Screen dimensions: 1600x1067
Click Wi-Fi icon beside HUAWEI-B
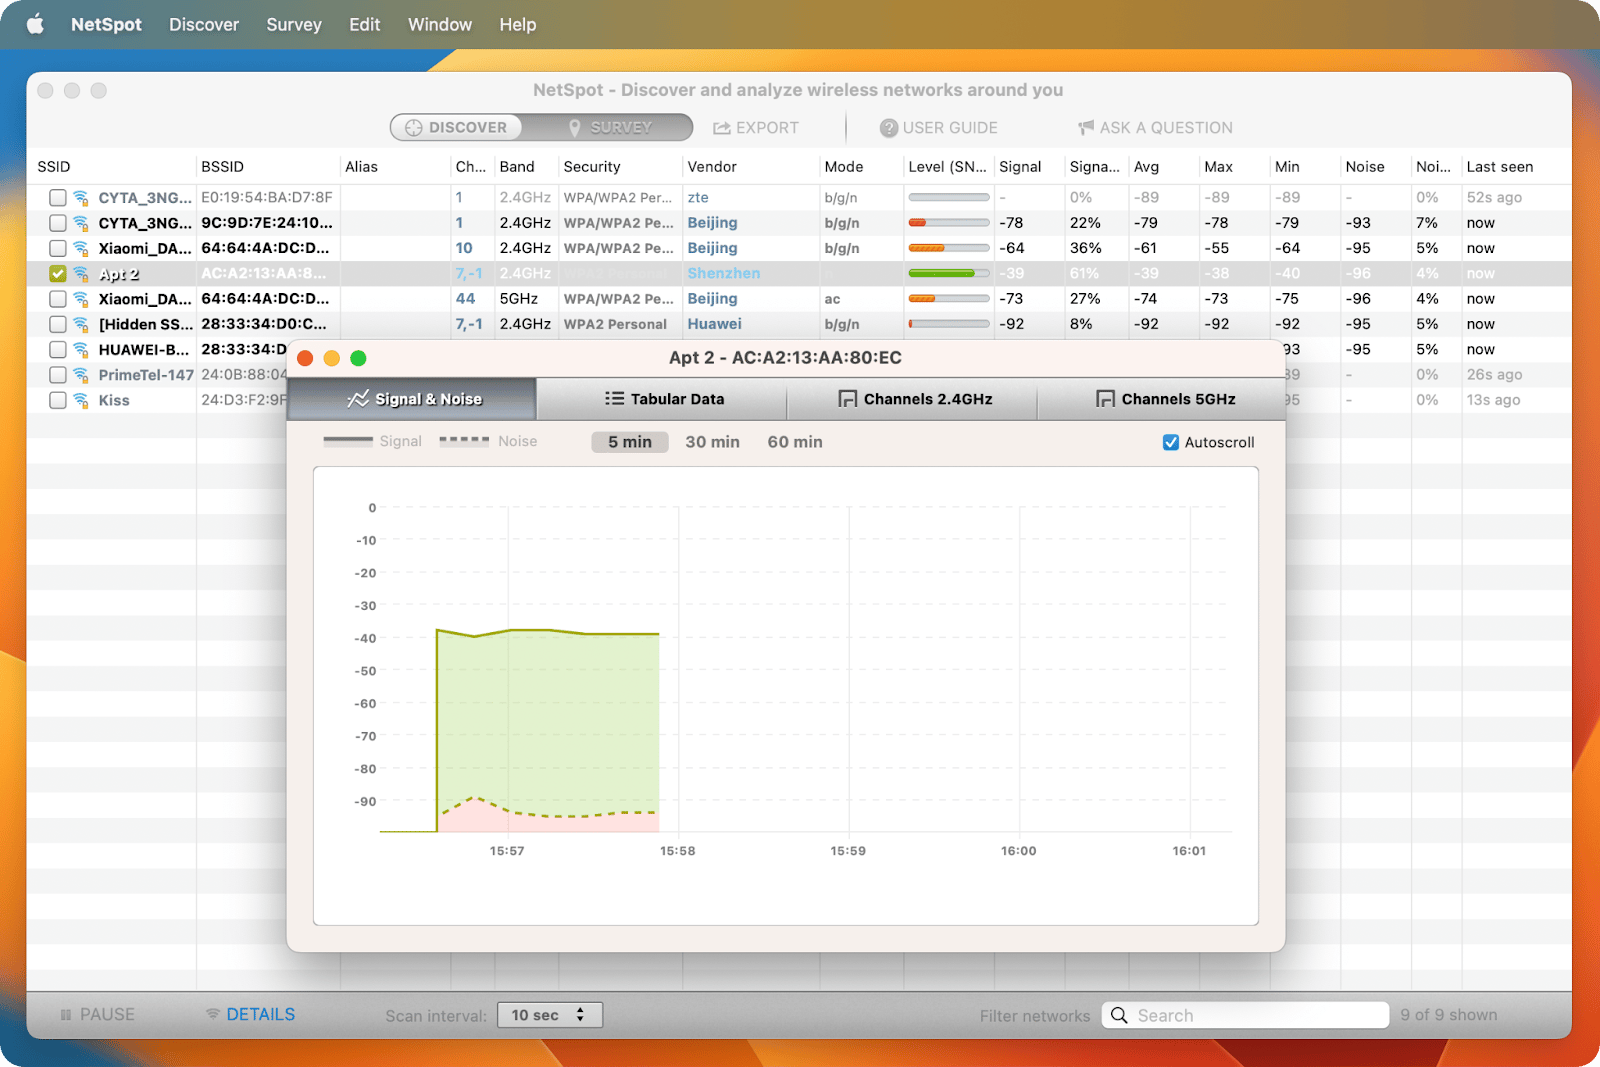click(81, 350)
